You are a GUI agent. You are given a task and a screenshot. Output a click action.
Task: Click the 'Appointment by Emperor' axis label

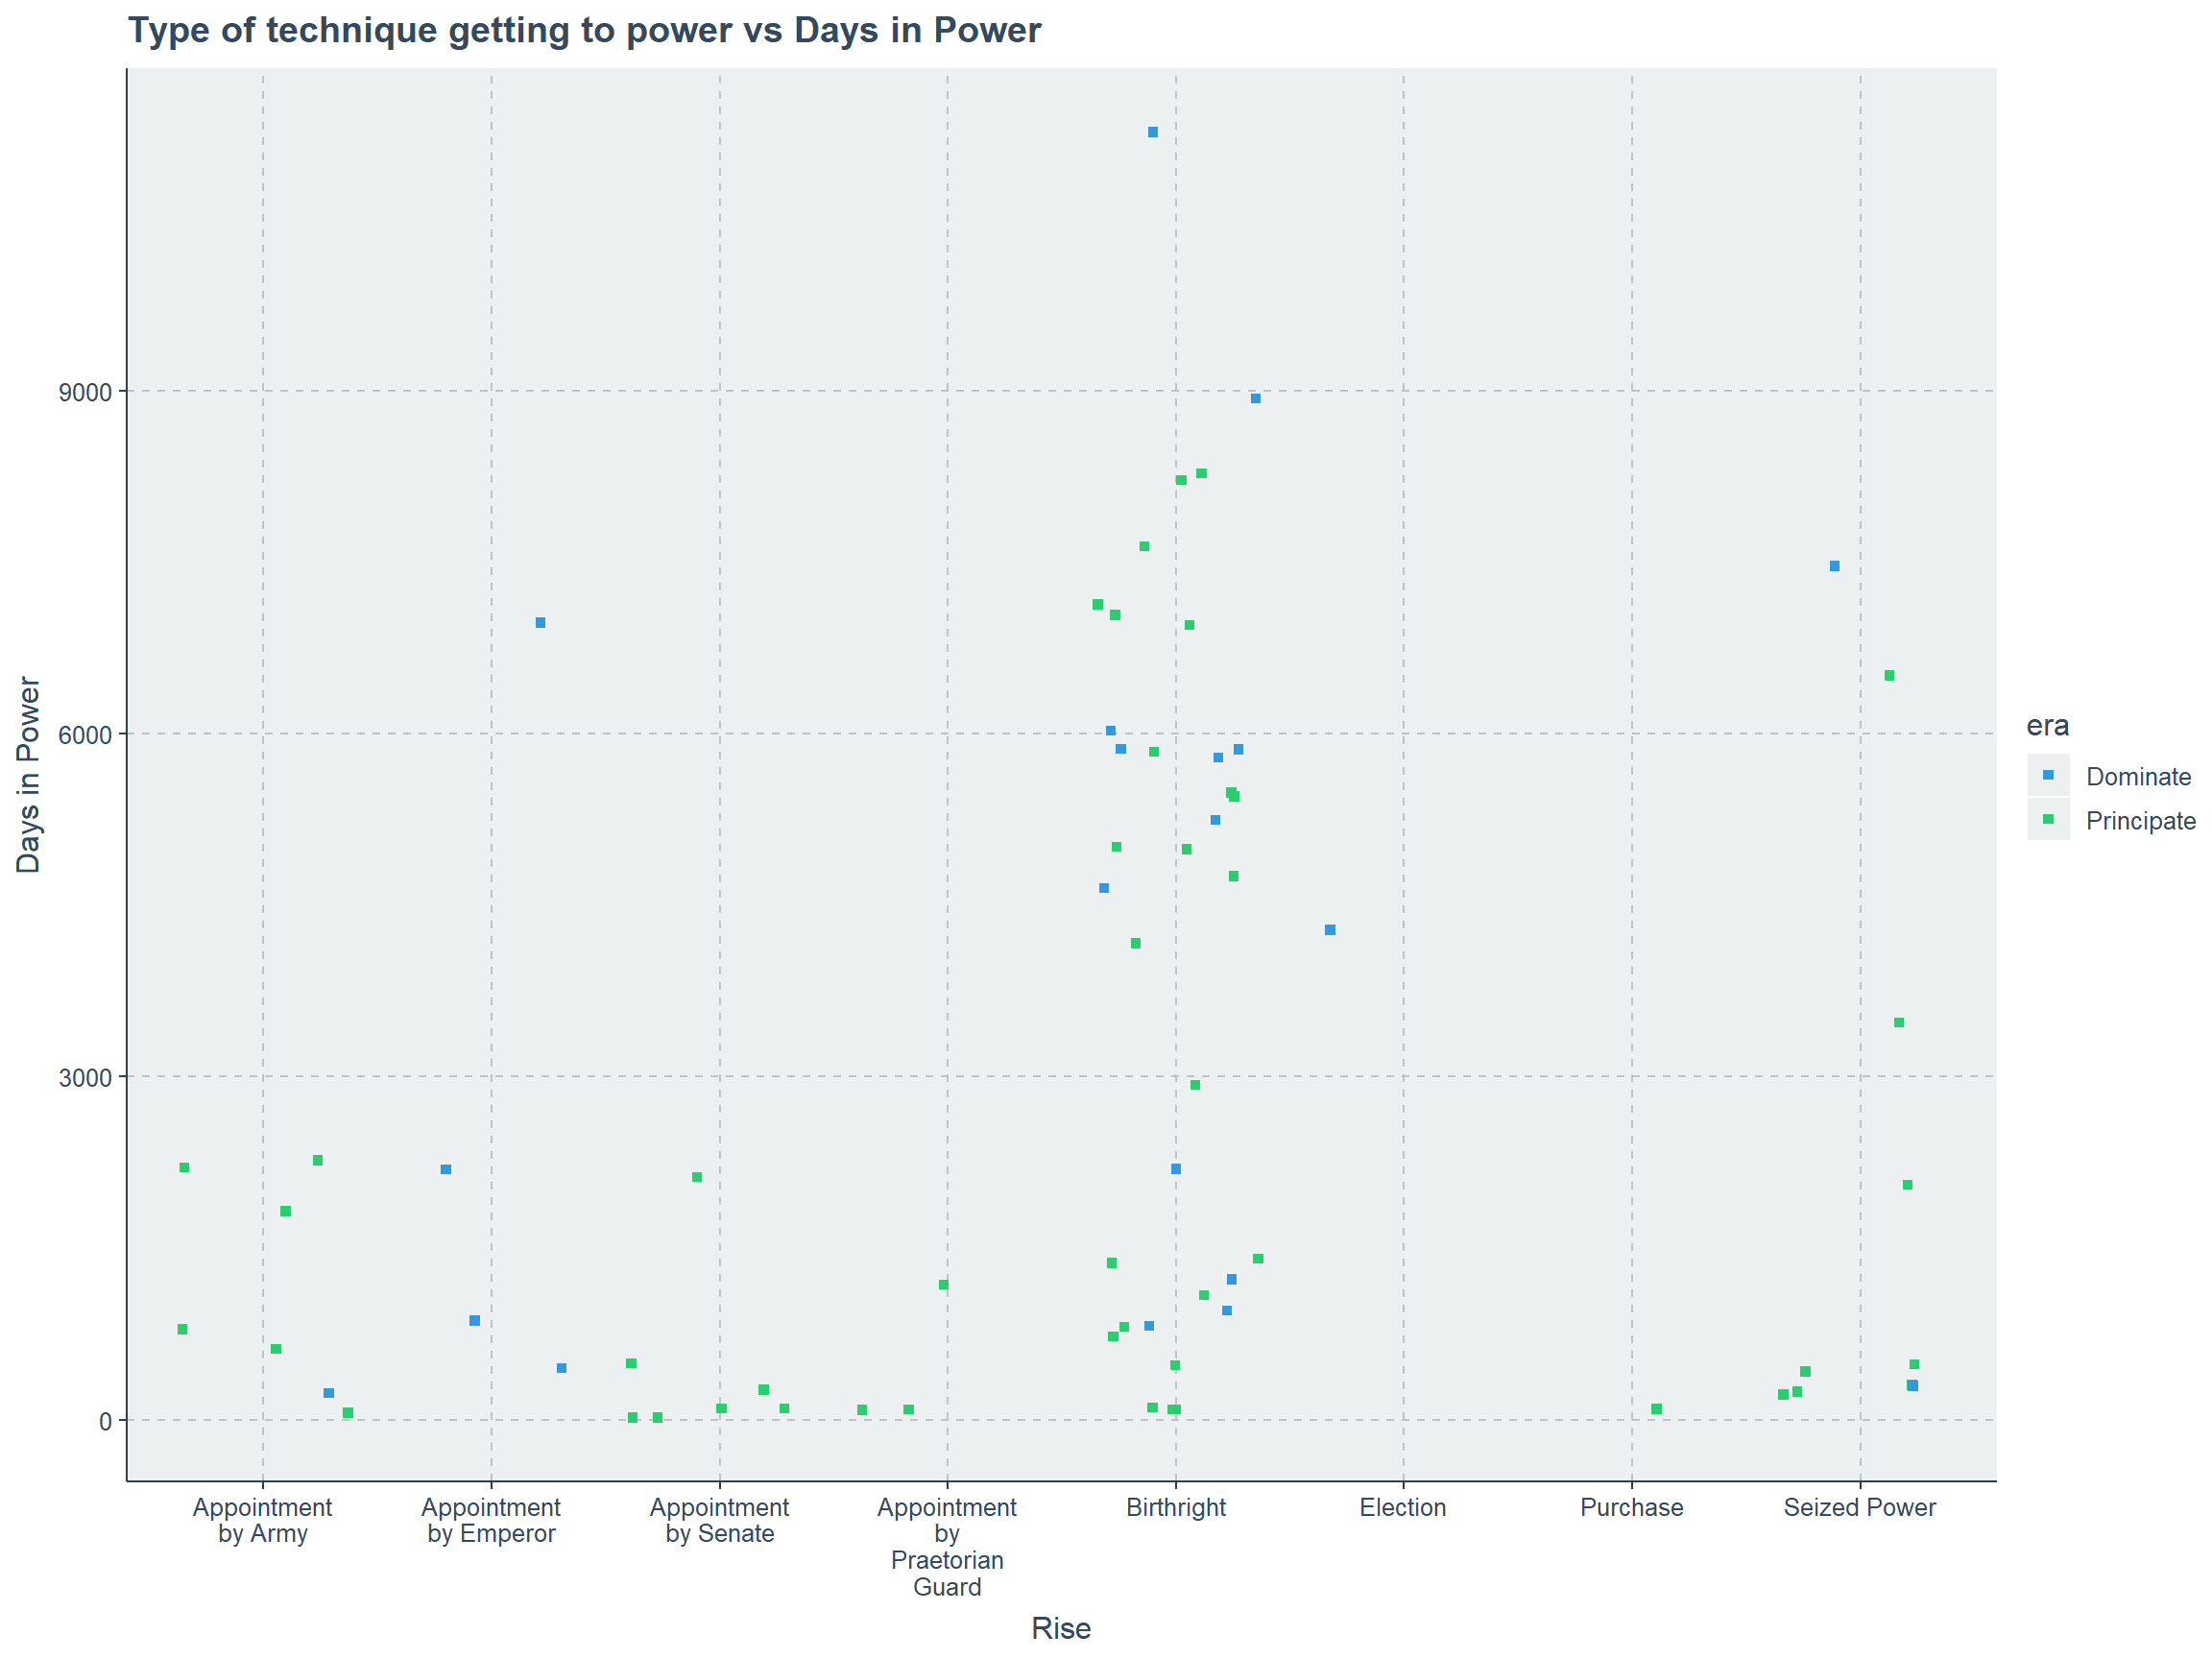tap(491, 1520)
